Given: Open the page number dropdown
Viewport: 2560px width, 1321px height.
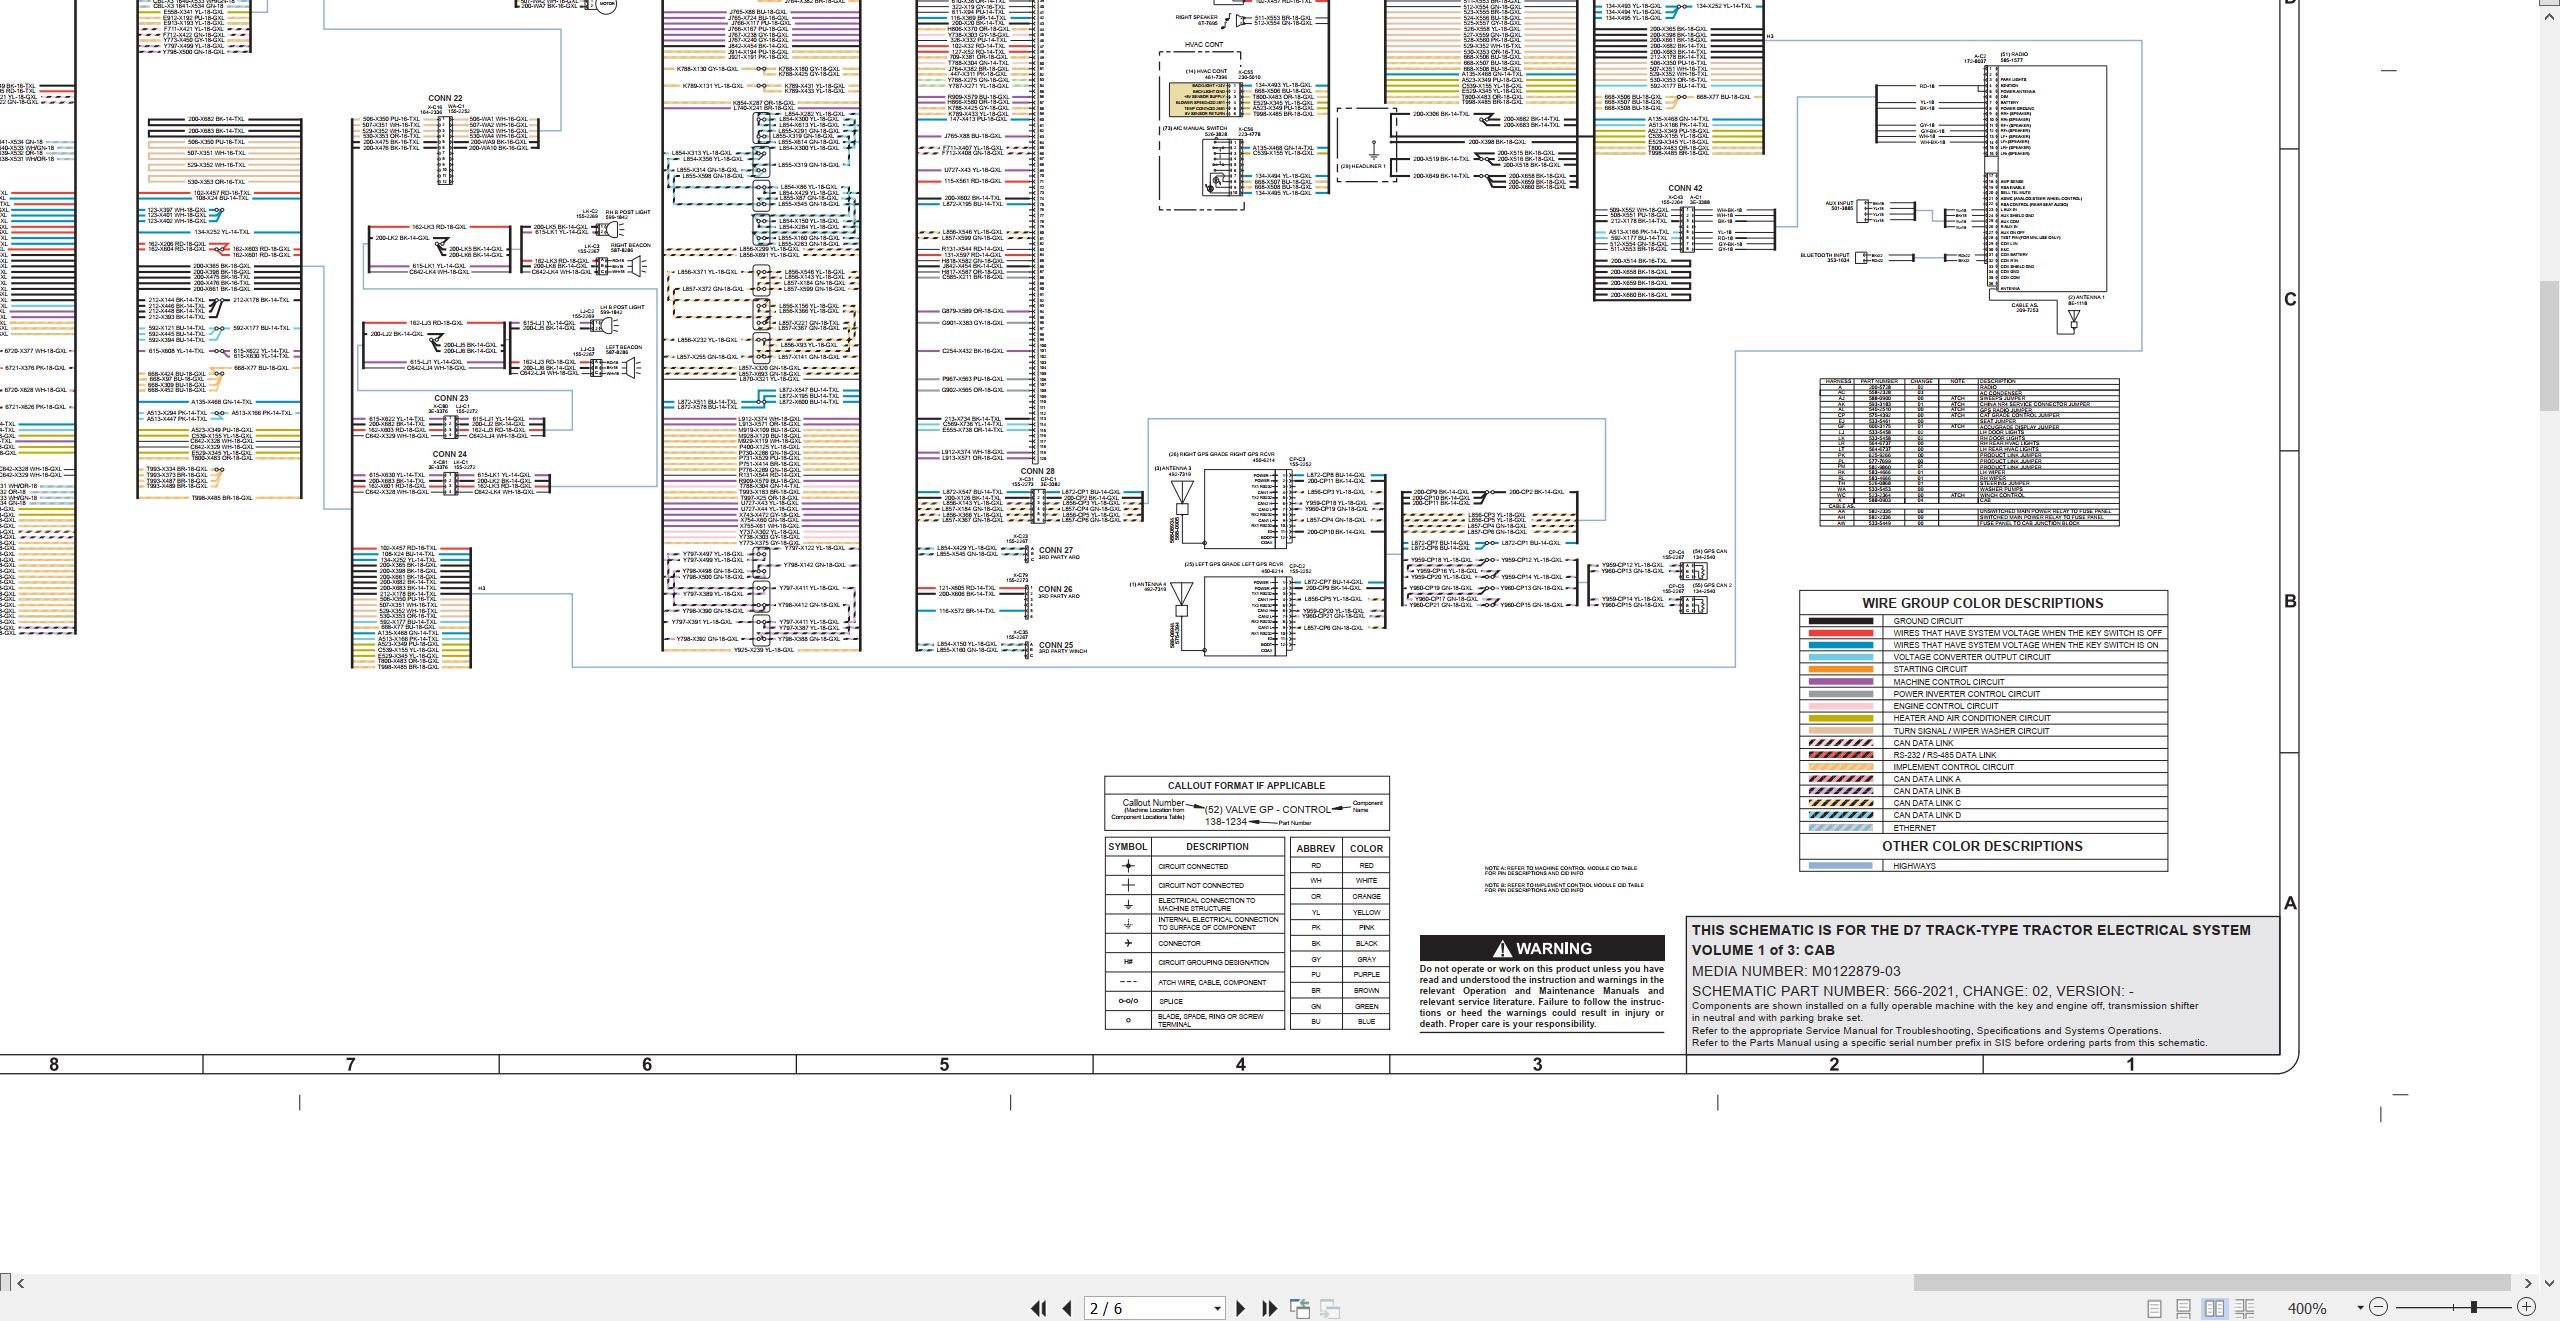Looking at the screenshot, I should click(1217, 1308).
